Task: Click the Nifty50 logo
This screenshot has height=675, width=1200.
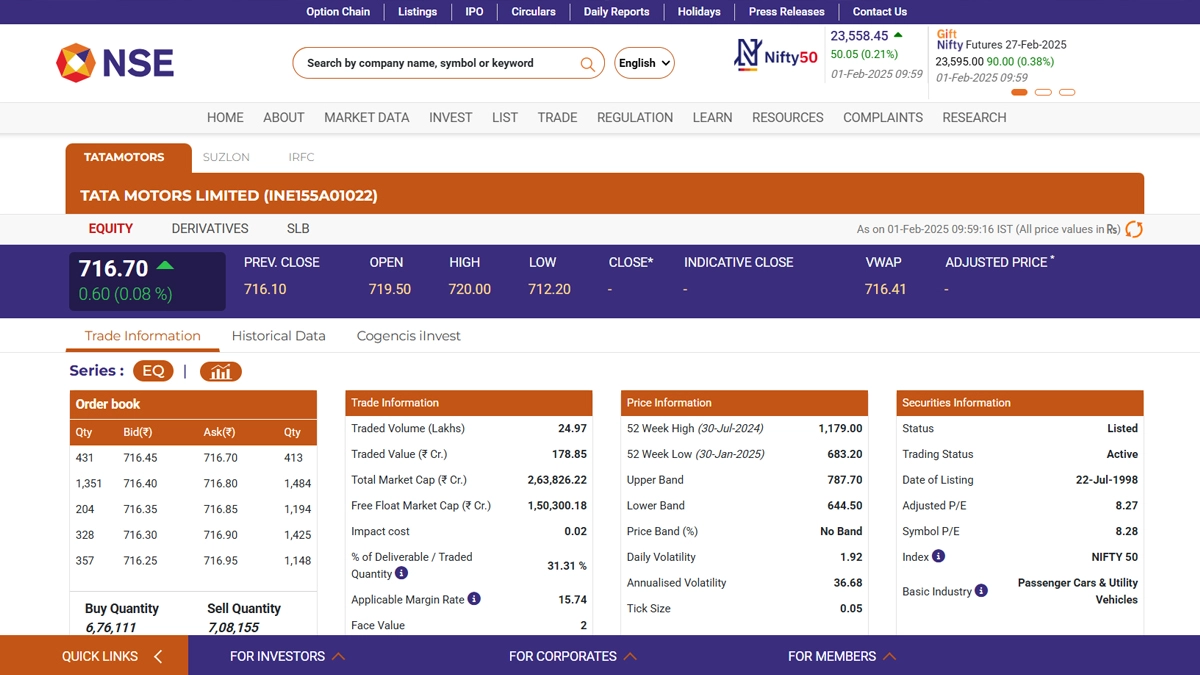Action: [776, 56]
